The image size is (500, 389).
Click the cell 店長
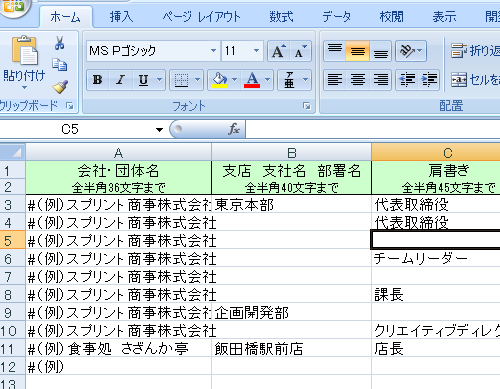pyautogui.click(x=436, y=349)
